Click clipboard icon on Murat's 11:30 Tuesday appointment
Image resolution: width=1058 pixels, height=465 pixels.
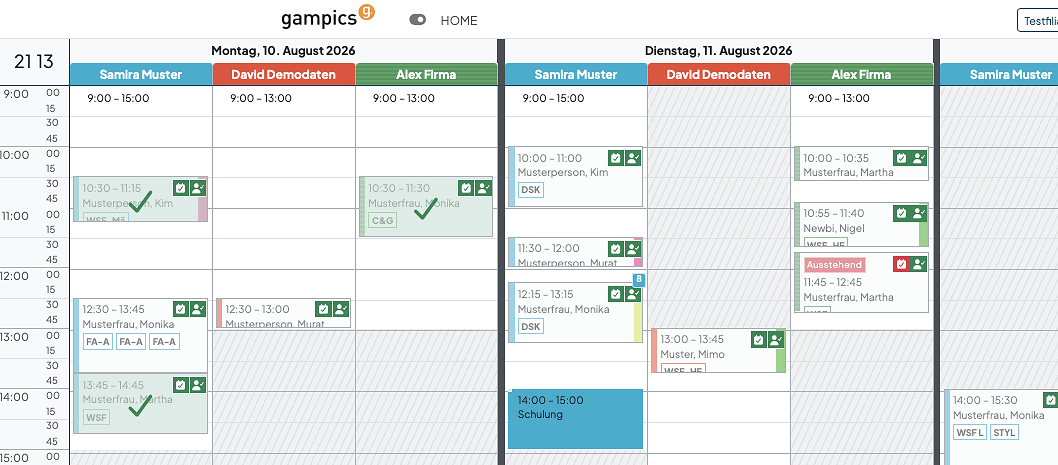tap(615, 248)
